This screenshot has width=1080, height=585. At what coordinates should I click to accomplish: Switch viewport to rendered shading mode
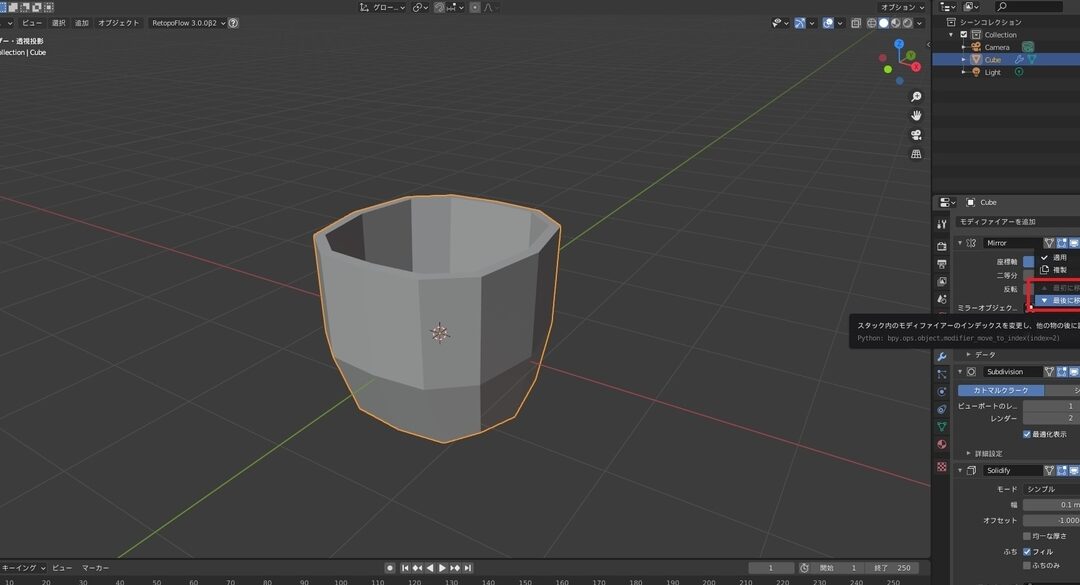pos(908,24)
